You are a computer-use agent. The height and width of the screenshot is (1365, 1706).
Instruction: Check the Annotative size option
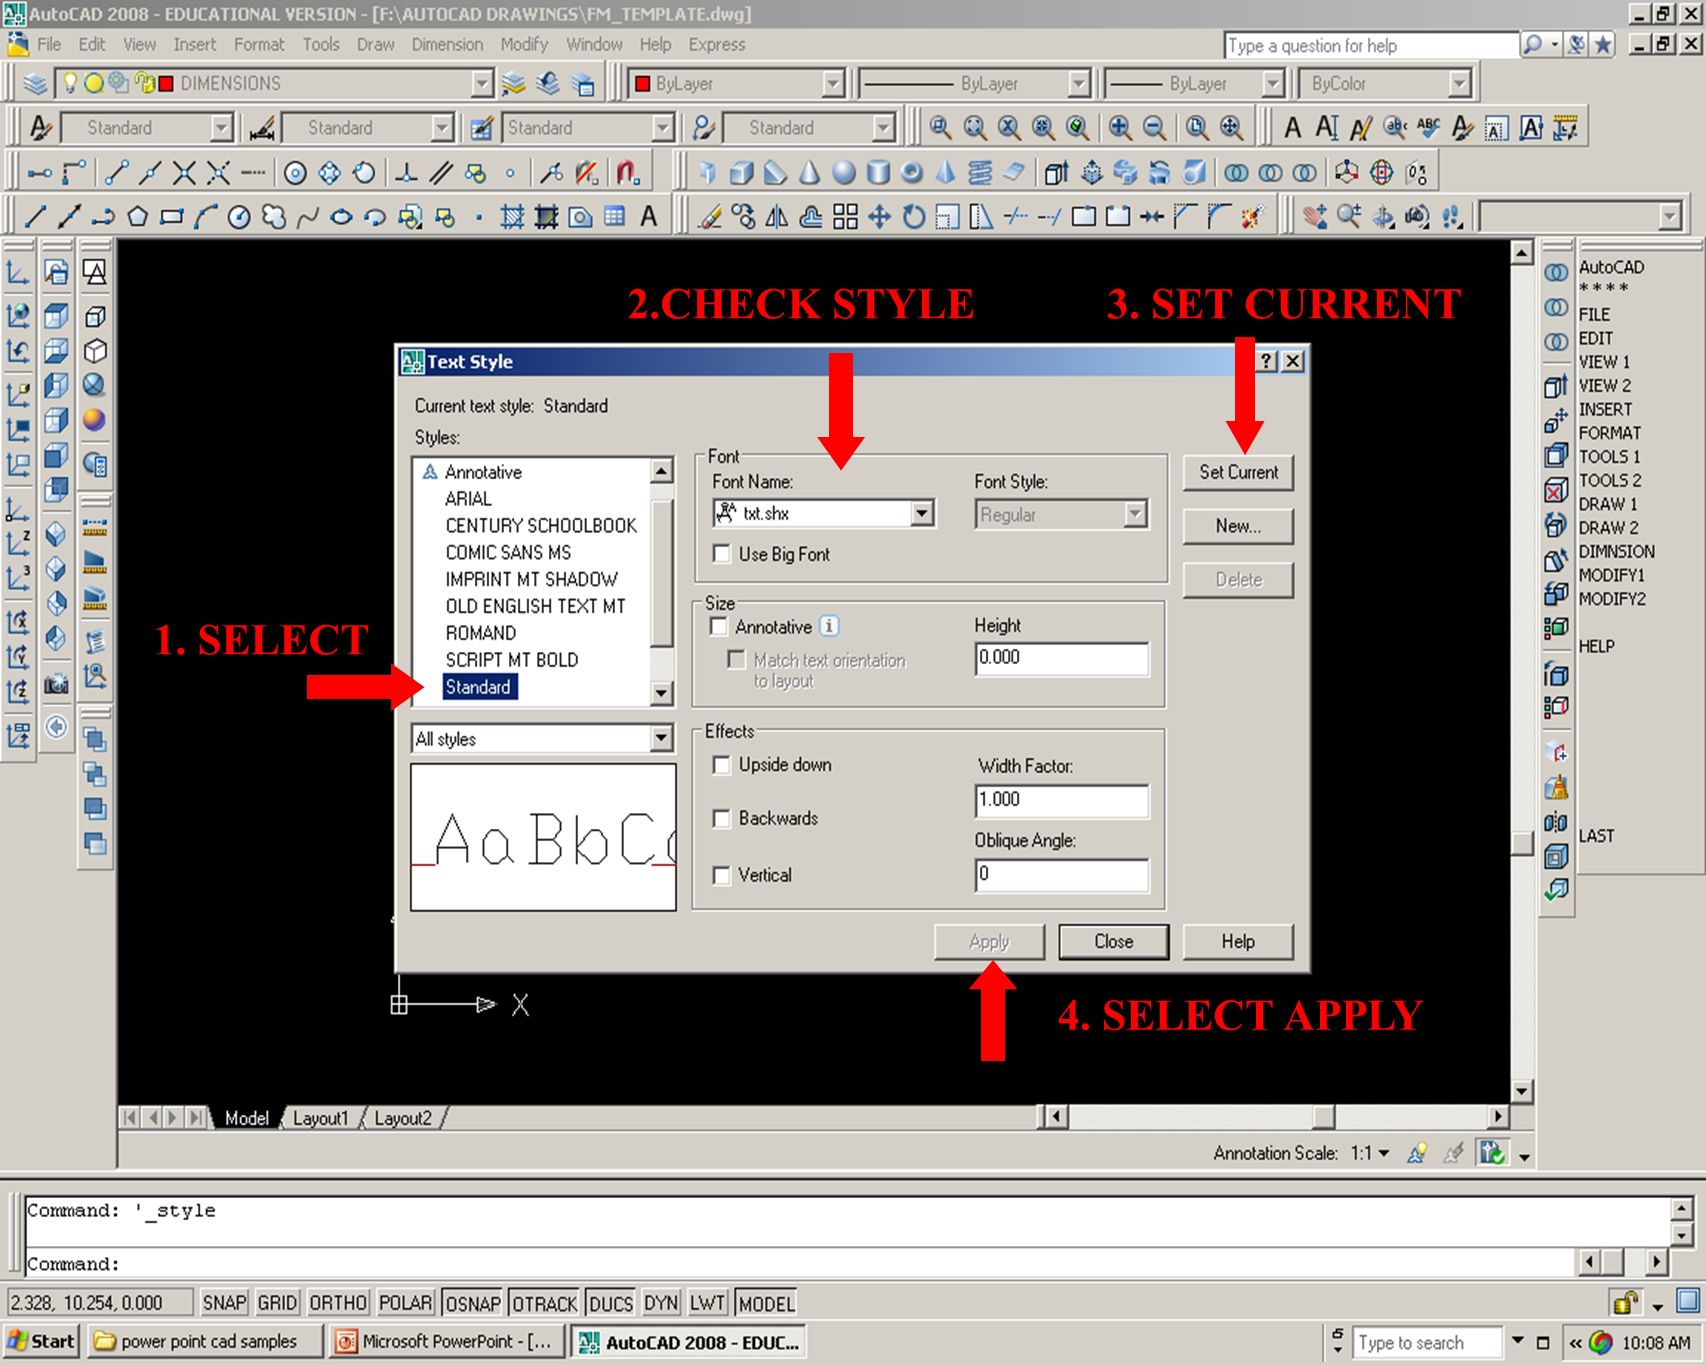tap(718, 626)
